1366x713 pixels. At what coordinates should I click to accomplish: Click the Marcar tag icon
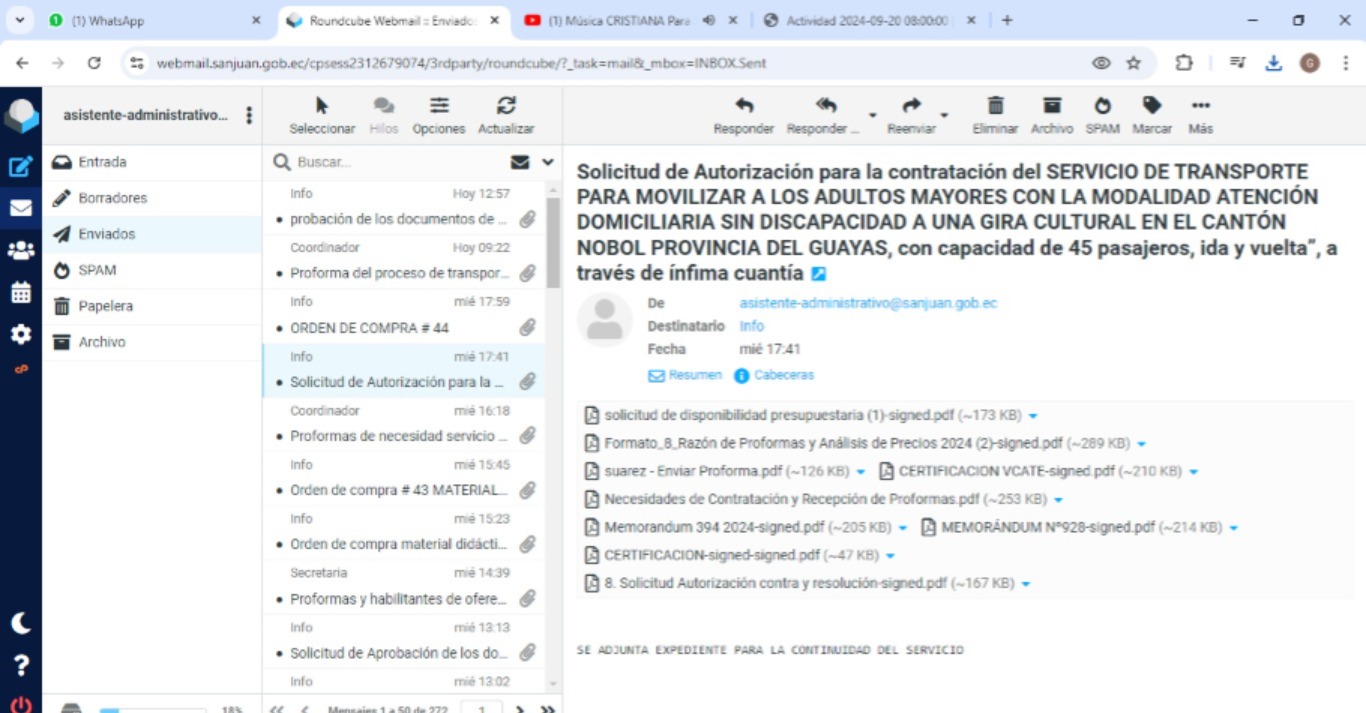[x=1152, y=106]
